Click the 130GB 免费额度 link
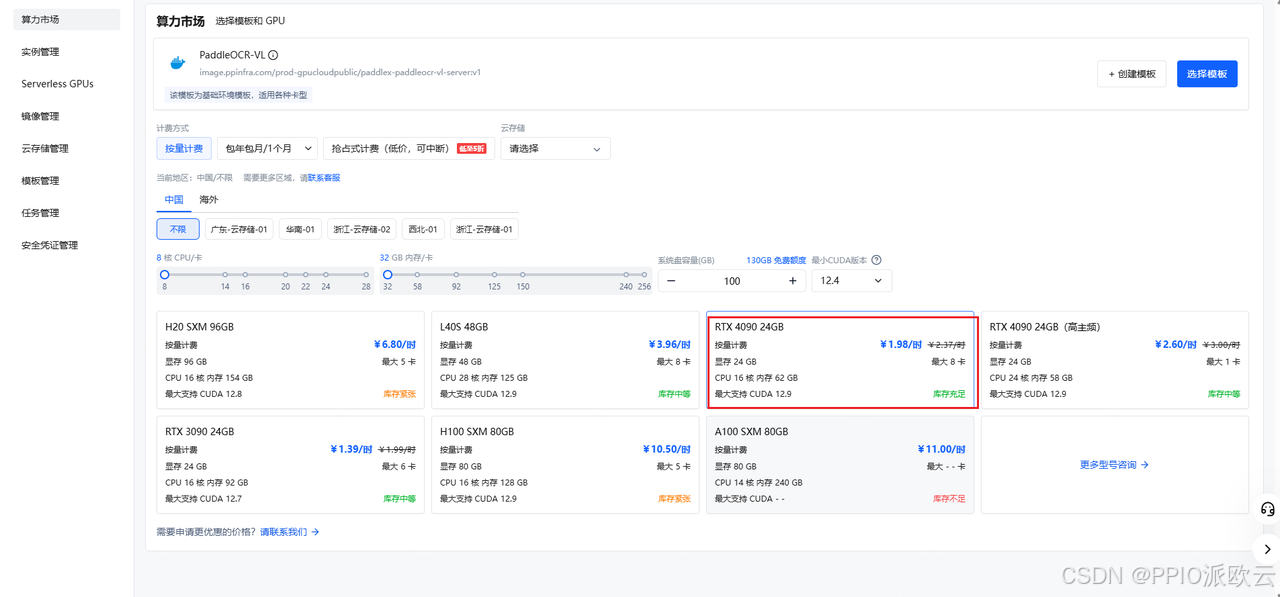 pos(776,260)
